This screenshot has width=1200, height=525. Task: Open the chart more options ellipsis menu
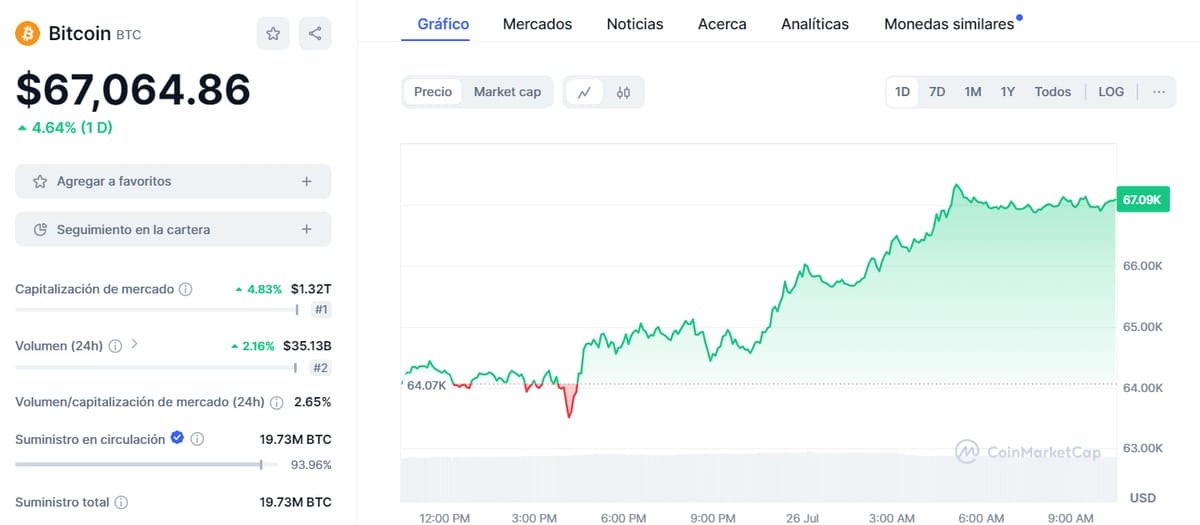pos(1159,92)
